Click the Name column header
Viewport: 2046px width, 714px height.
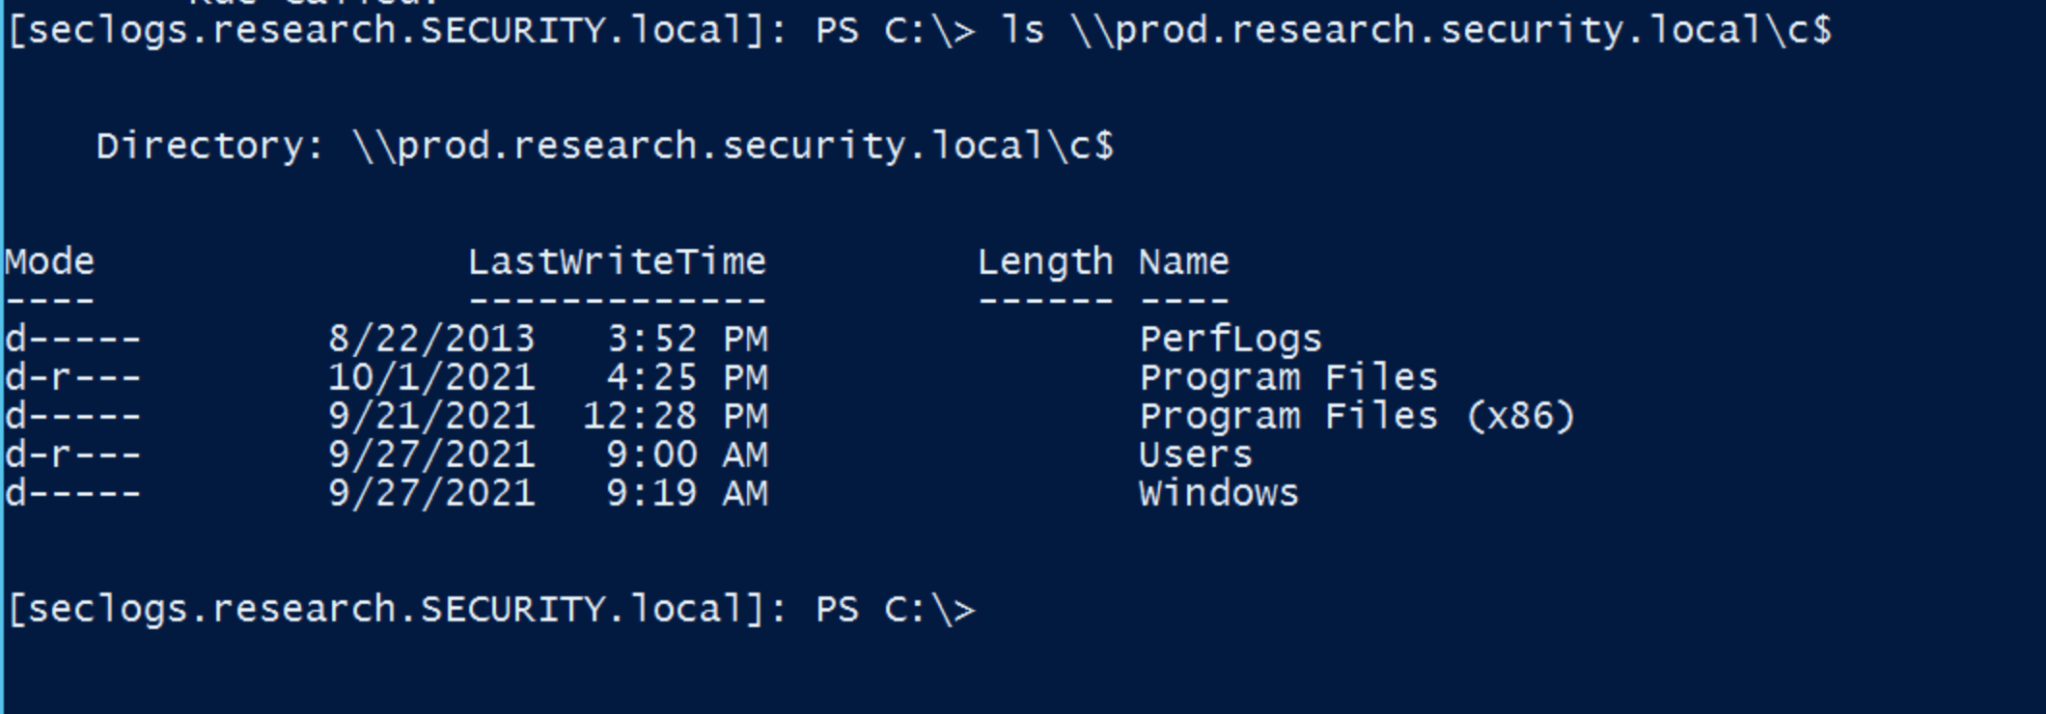[x=1183, y=262]
